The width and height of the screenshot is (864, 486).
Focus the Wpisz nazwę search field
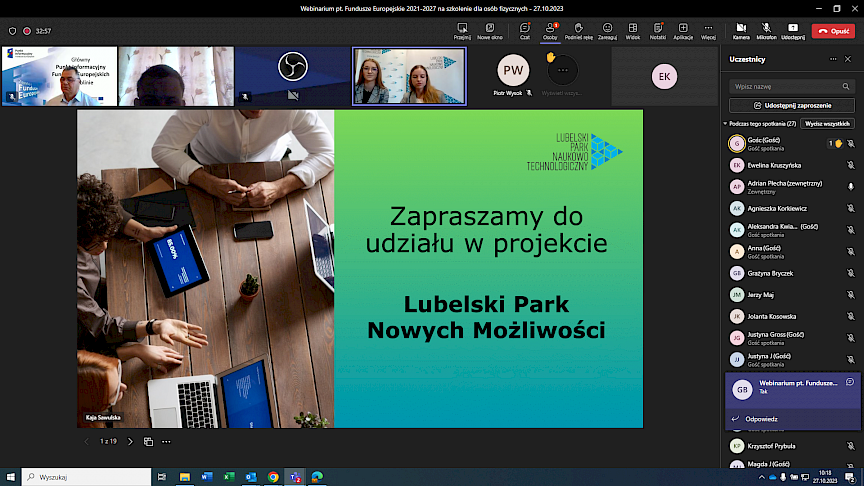[x=791, y=87]
